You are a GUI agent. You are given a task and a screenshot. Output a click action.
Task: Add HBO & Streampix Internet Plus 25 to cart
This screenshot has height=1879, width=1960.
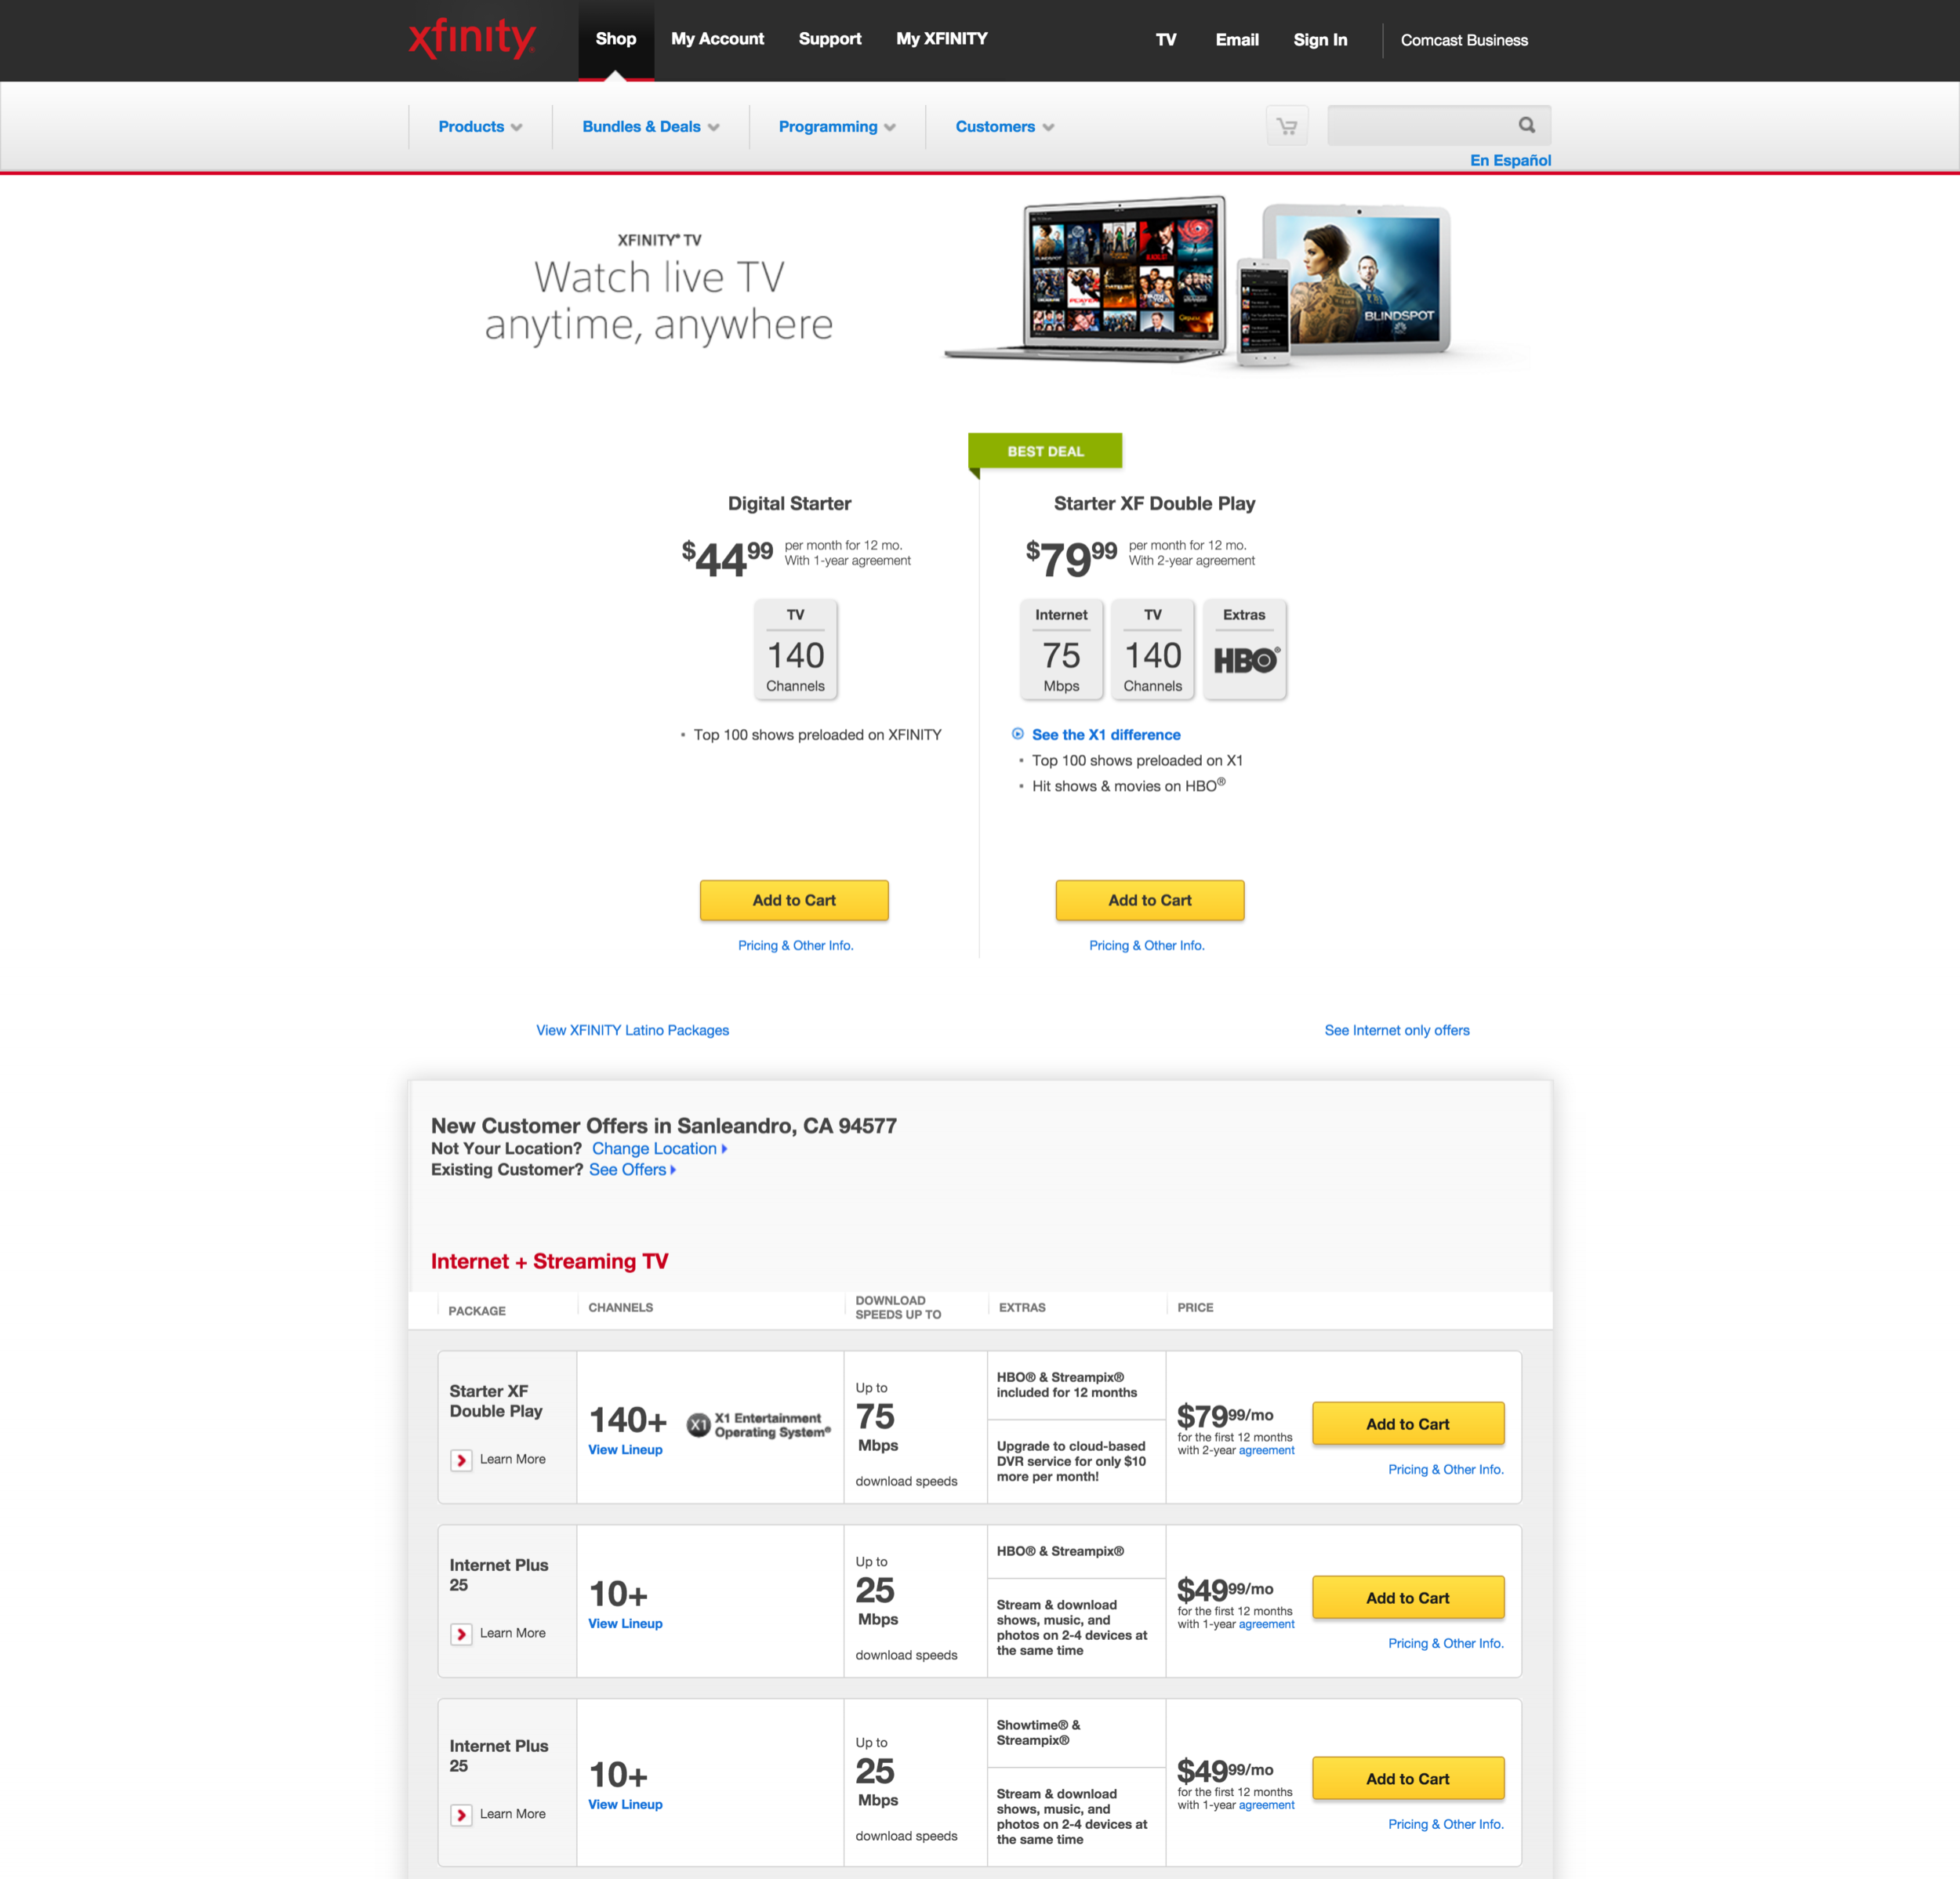pos(1407,1598)
